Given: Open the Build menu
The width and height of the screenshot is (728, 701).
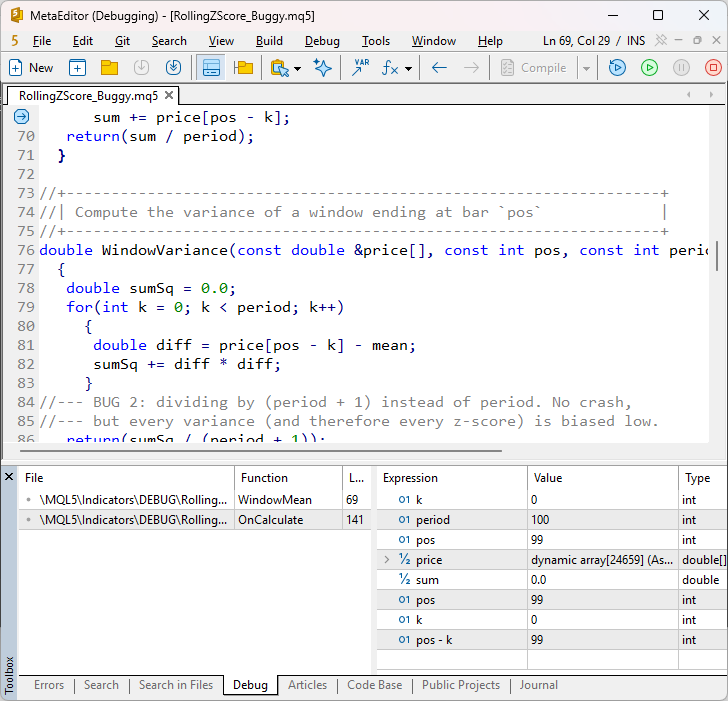Looking at the screenshot, I should 269,41.
